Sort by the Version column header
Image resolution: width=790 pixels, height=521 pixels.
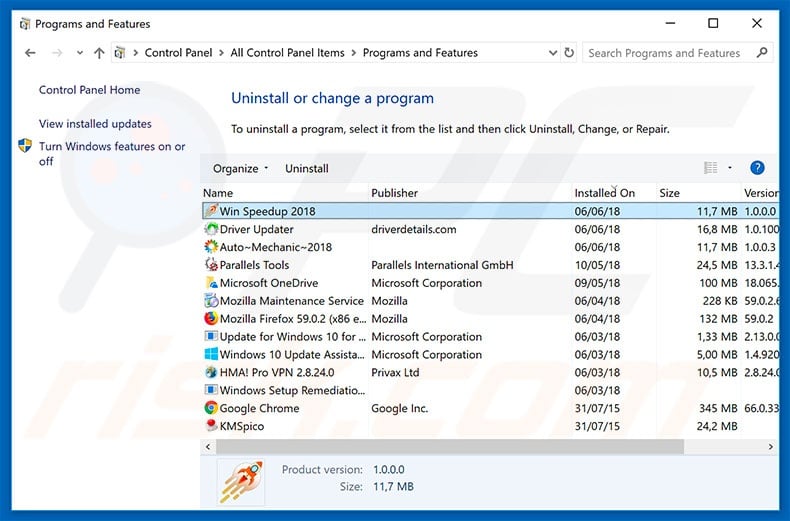[x=760, y=193]
